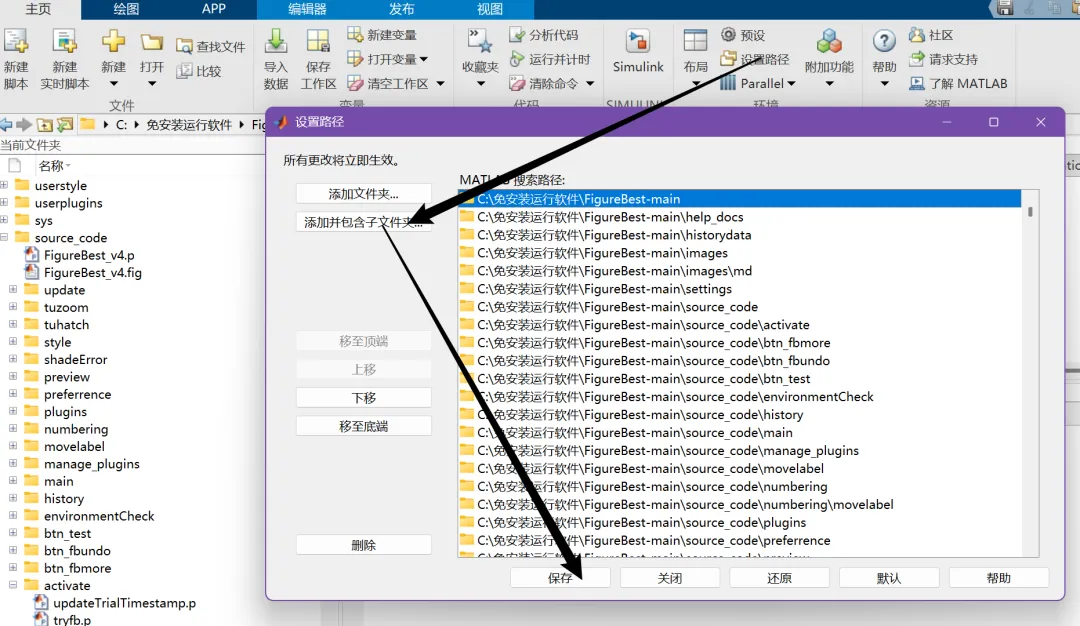1080x626 pixels.
Task: Expand the userstyle folder
Action: (x=4, y=185)
